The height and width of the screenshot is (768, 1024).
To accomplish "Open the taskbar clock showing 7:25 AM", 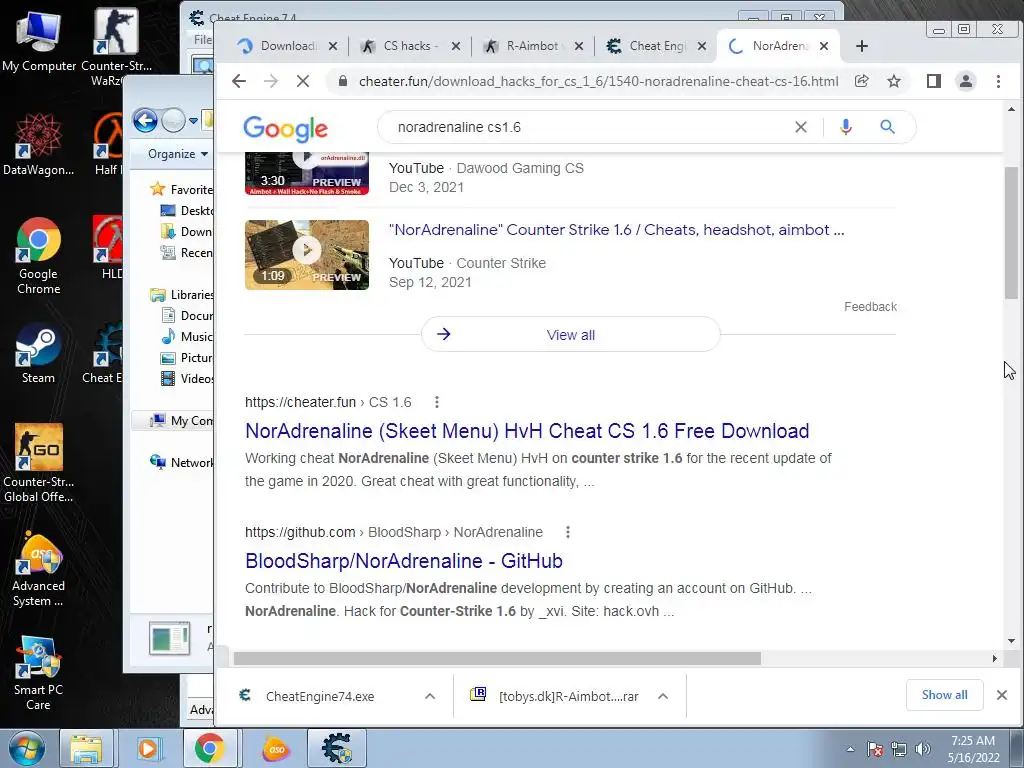I will coord(972,749).
